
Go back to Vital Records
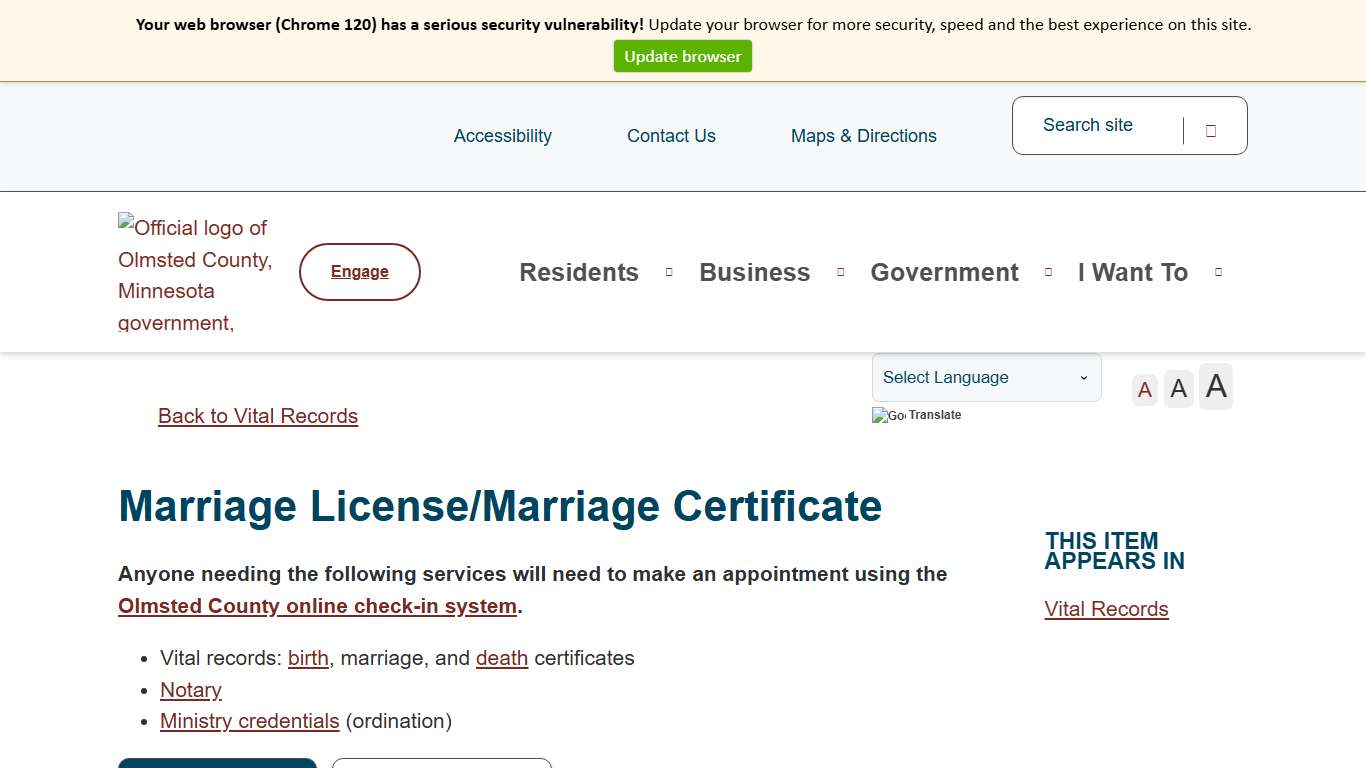coord(257,416)
